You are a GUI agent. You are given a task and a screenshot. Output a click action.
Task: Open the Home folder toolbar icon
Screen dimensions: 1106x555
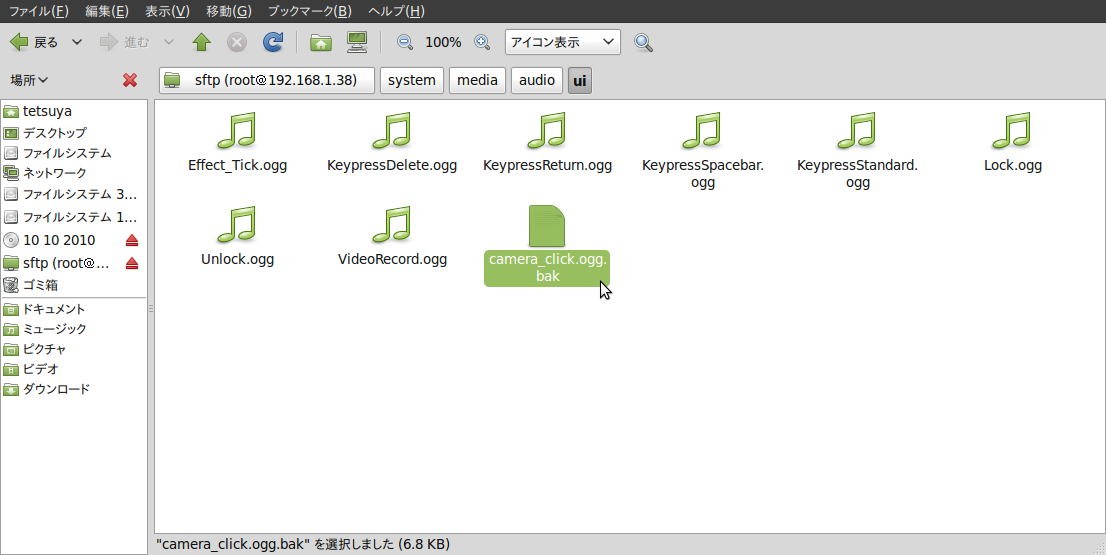321,42
